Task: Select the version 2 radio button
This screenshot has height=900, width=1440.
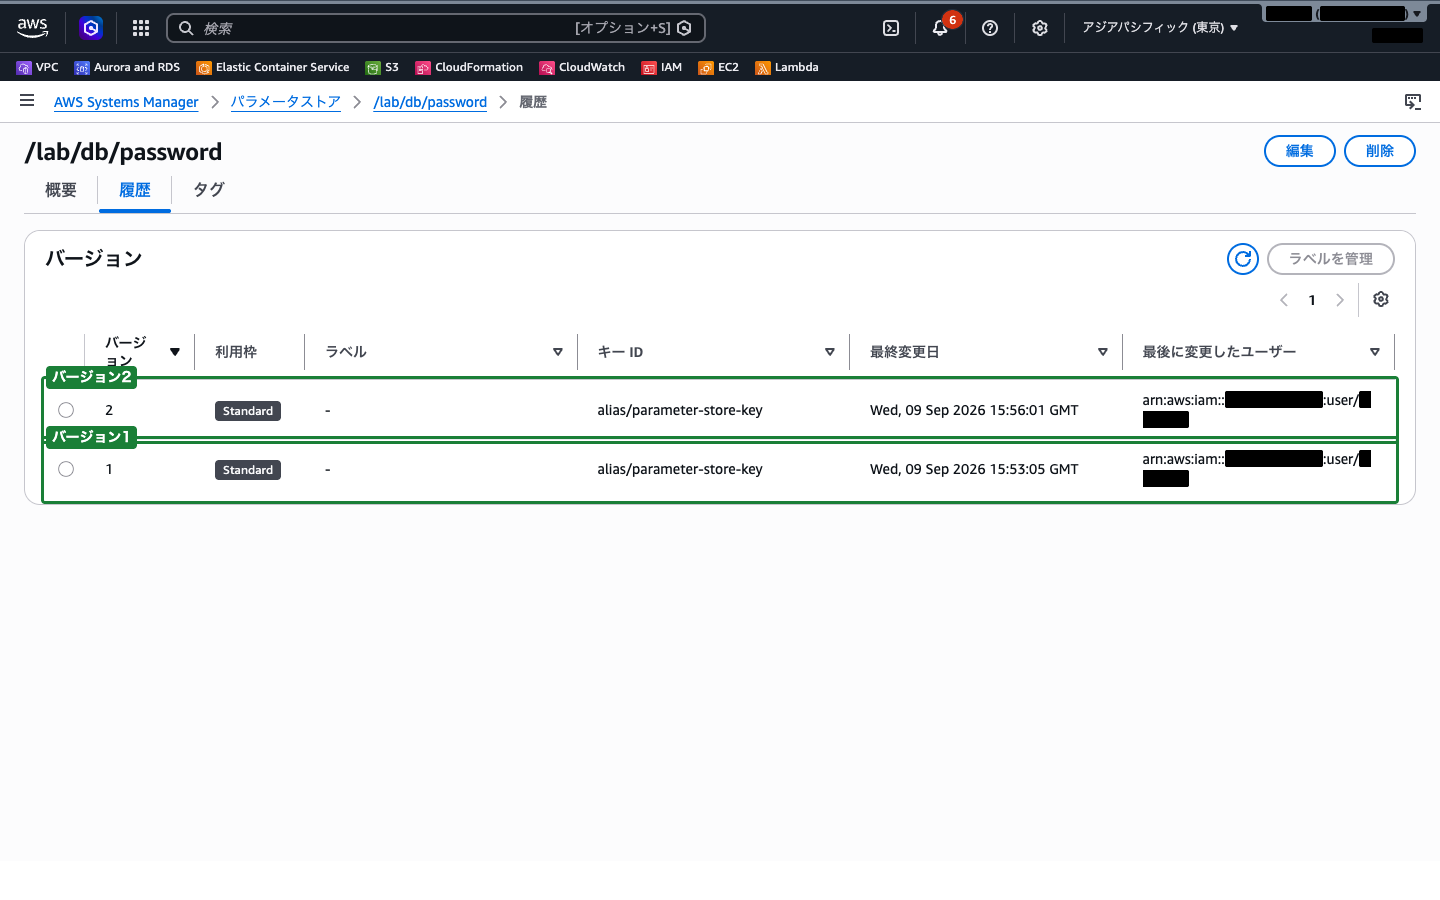Action: point(66,410)
